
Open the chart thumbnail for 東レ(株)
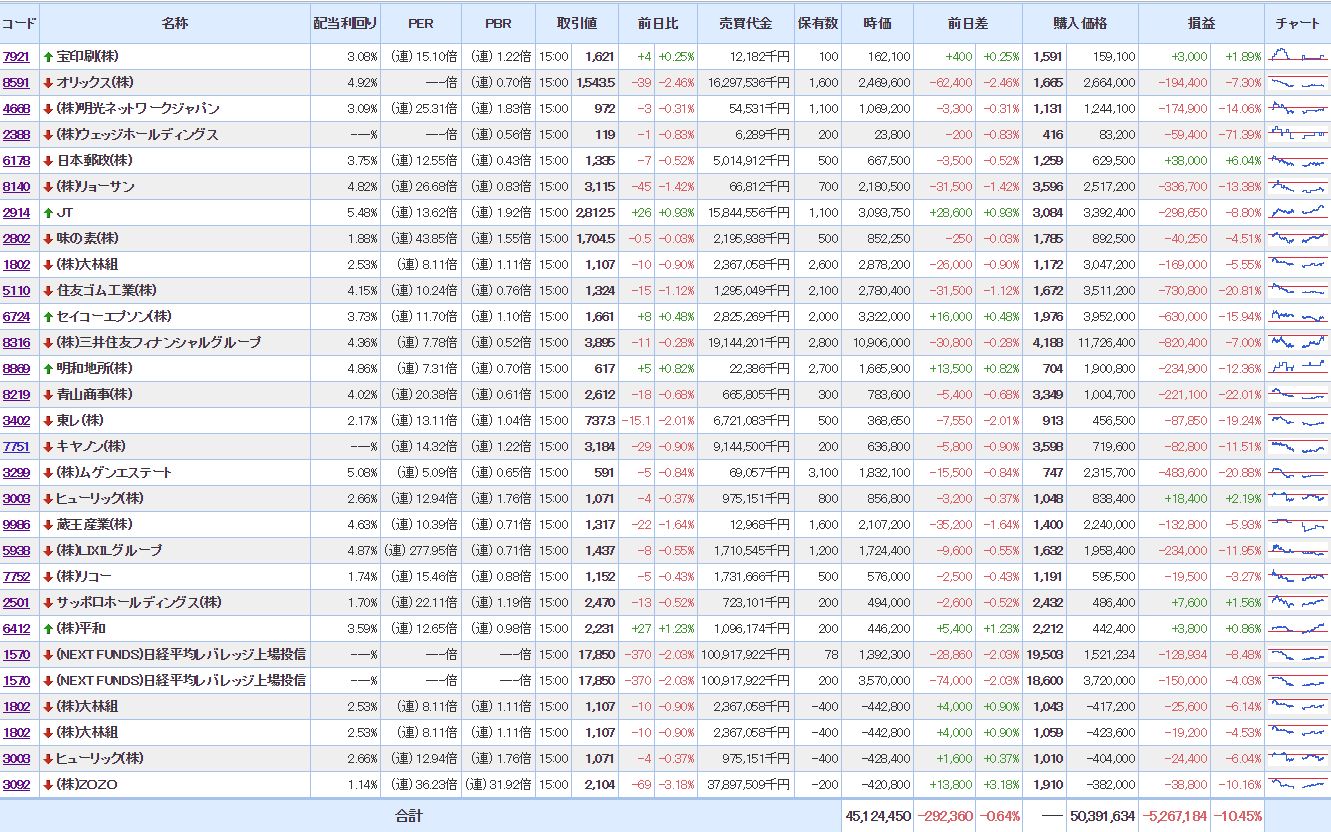tap(1297, 421)
